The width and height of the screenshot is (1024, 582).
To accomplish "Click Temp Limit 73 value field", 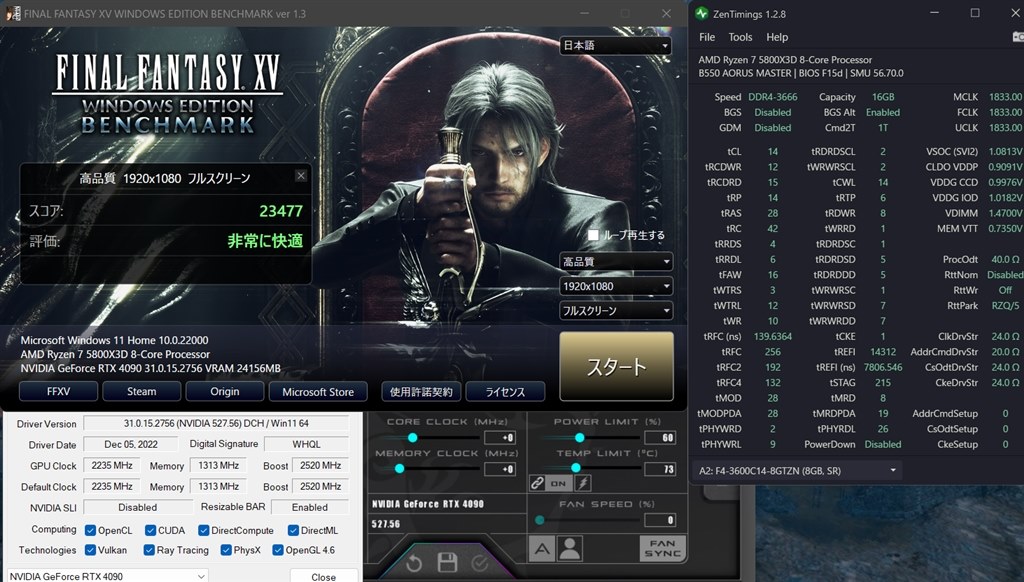I will pos(660,469).
